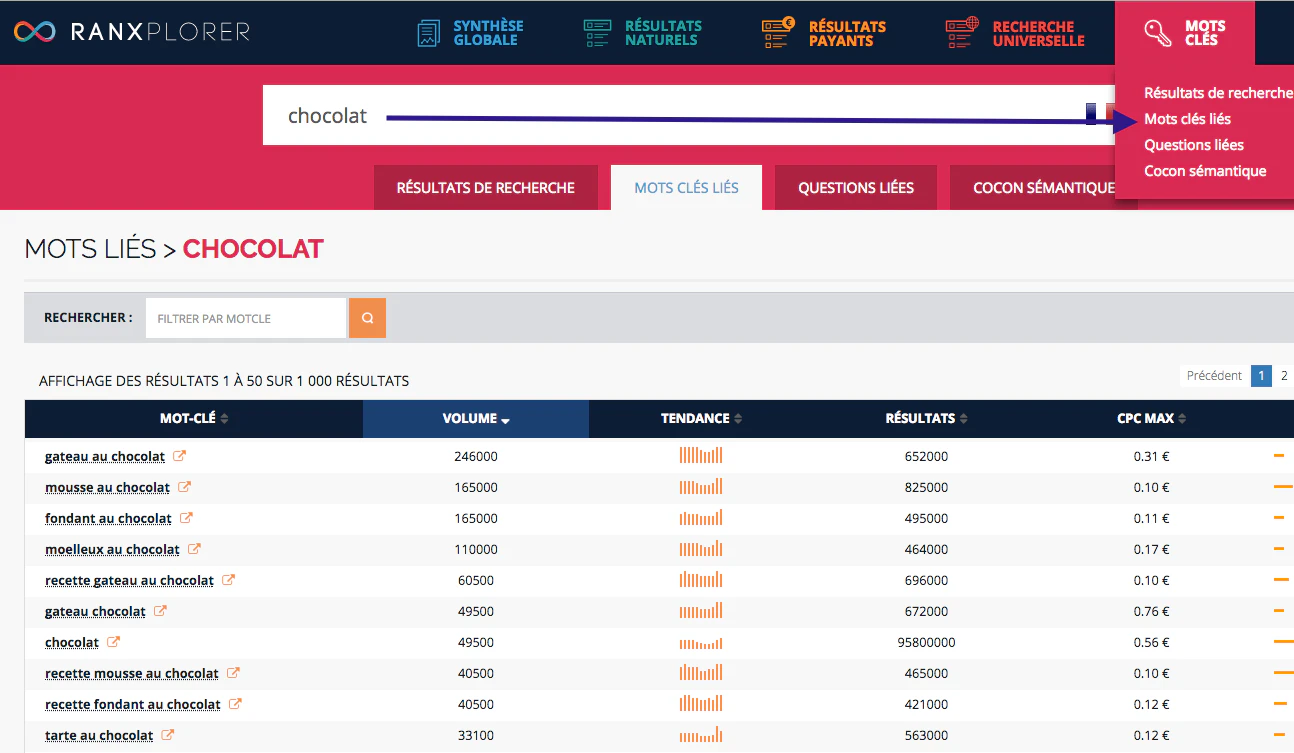The width and height of the screenshot is (1294, 753).
Task: Choose Questions liées in dropdown menu
Action: coord(1194,145)
